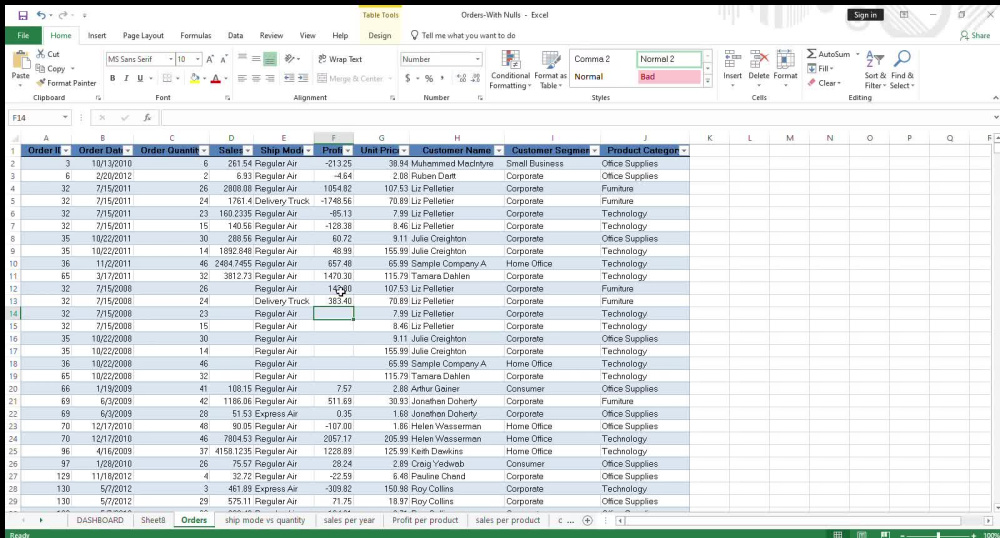Click the decrease decimal icon

476,78
